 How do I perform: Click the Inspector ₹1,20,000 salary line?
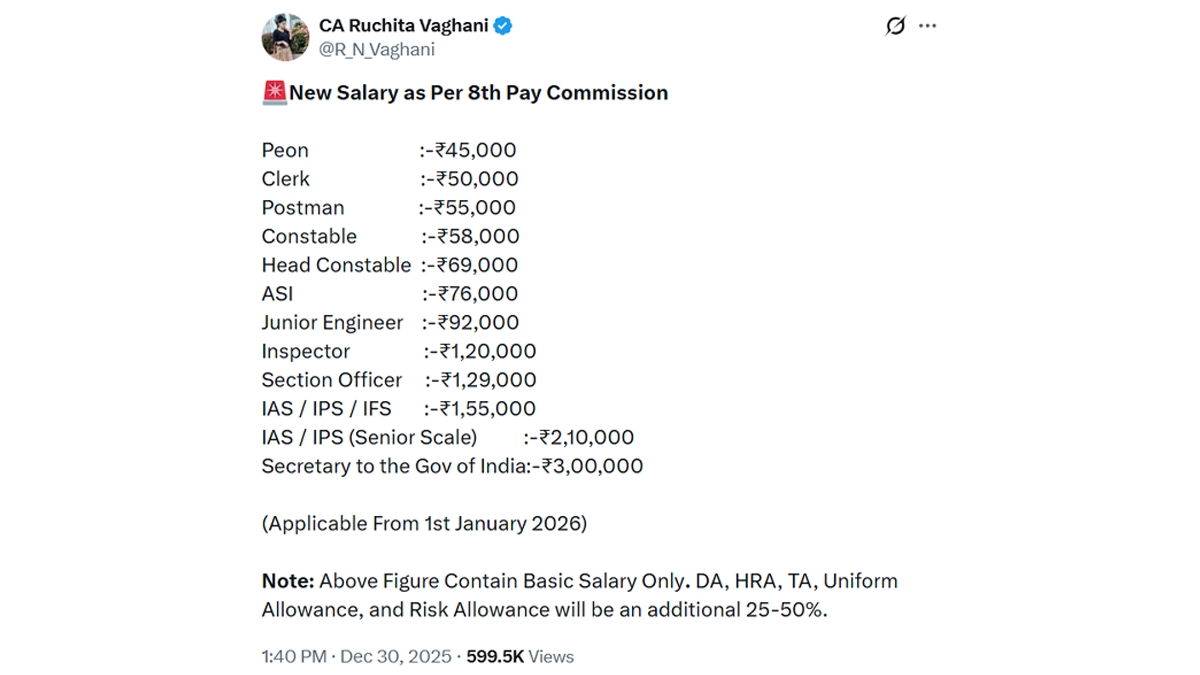tap(399, 352)
